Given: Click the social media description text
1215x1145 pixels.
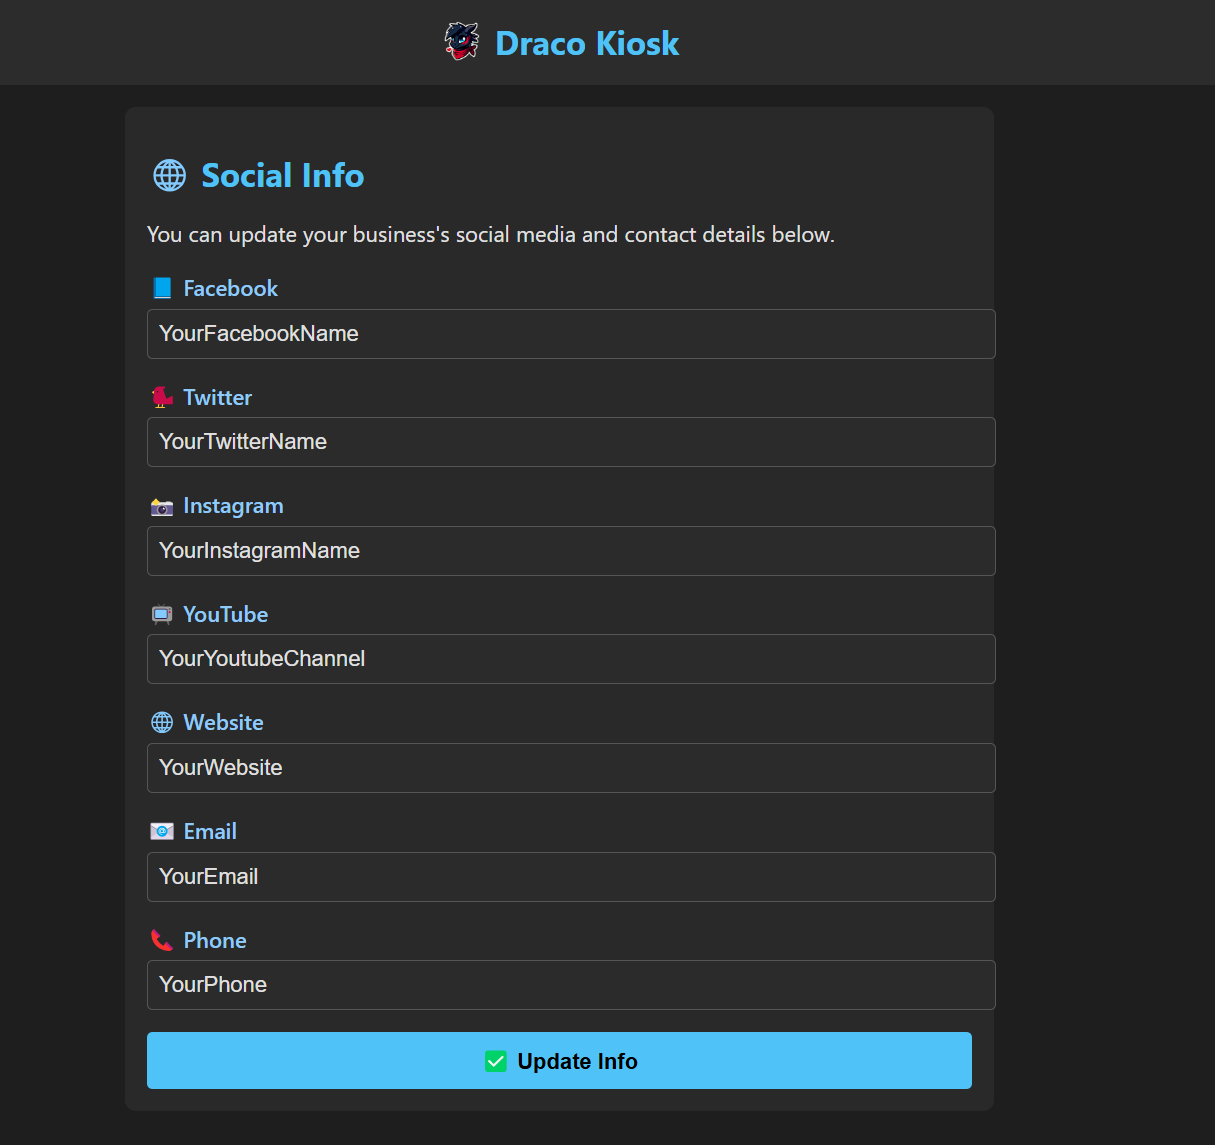Looking at the screenshot, I should tap(491, 234).
